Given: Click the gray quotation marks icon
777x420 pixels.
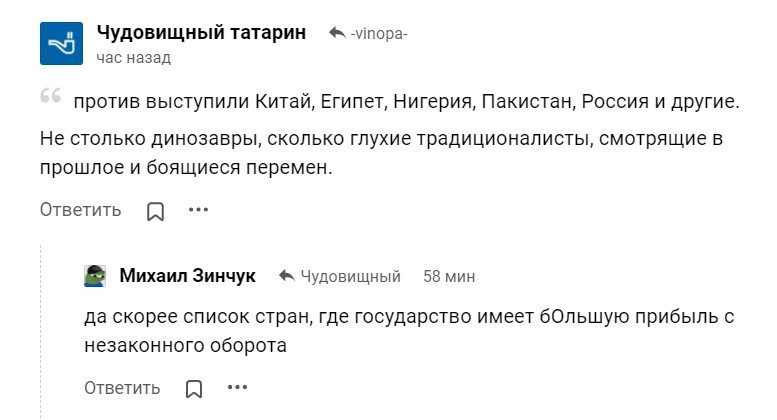Looking at the screenshot, I should click(x=51, y=99).
